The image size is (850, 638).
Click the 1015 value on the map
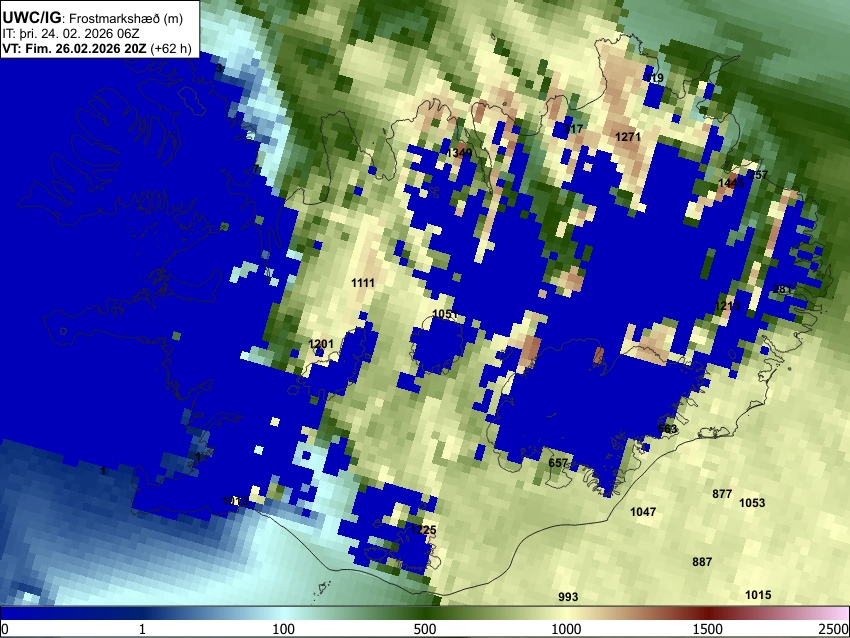click(758, 595)
